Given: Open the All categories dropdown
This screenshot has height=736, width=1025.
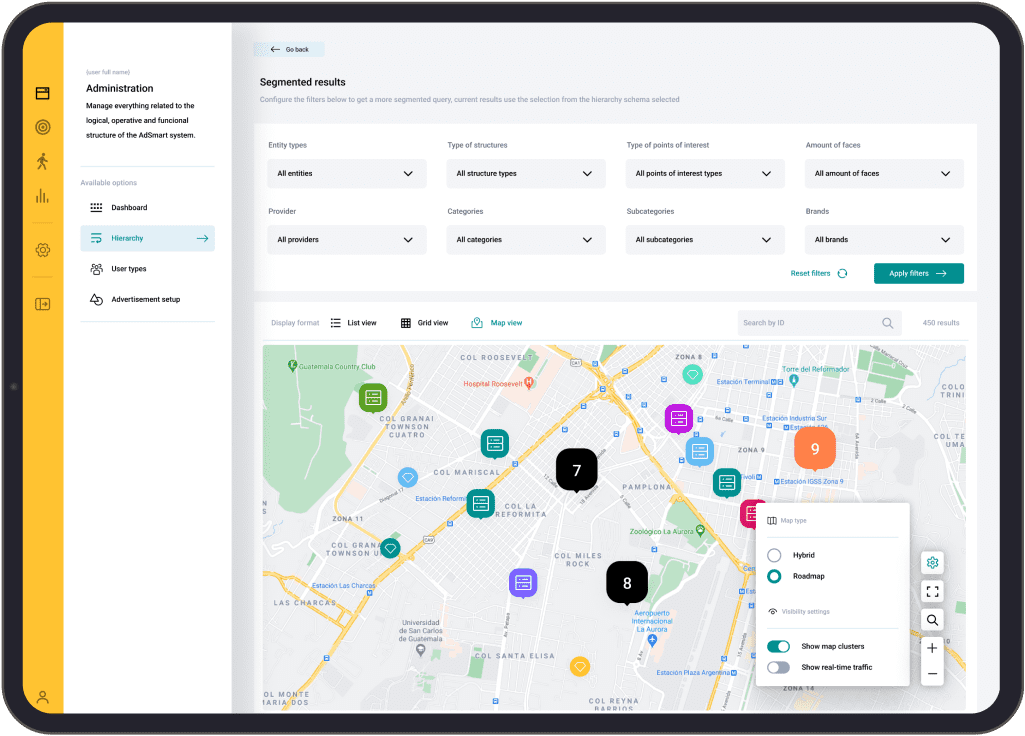Looking at the screenshot, I should [525, 239].
